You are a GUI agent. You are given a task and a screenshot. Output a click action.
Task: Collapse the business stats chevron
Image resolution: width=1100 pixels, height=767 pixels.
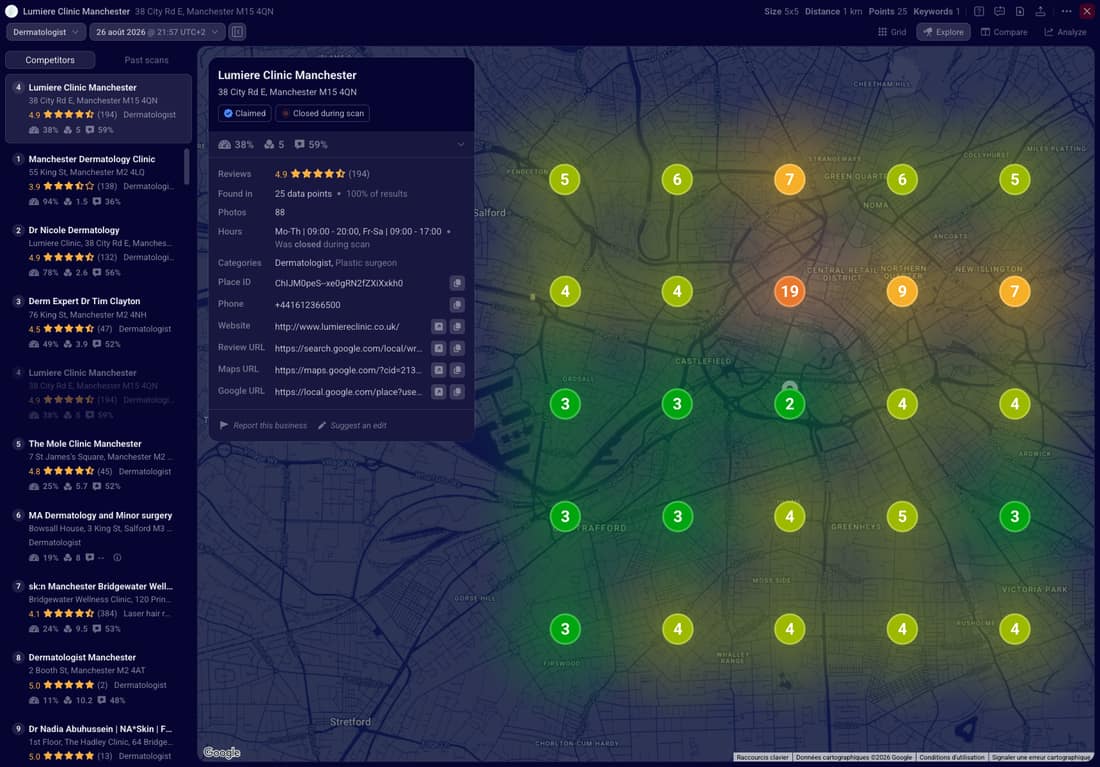coord(461,145)
